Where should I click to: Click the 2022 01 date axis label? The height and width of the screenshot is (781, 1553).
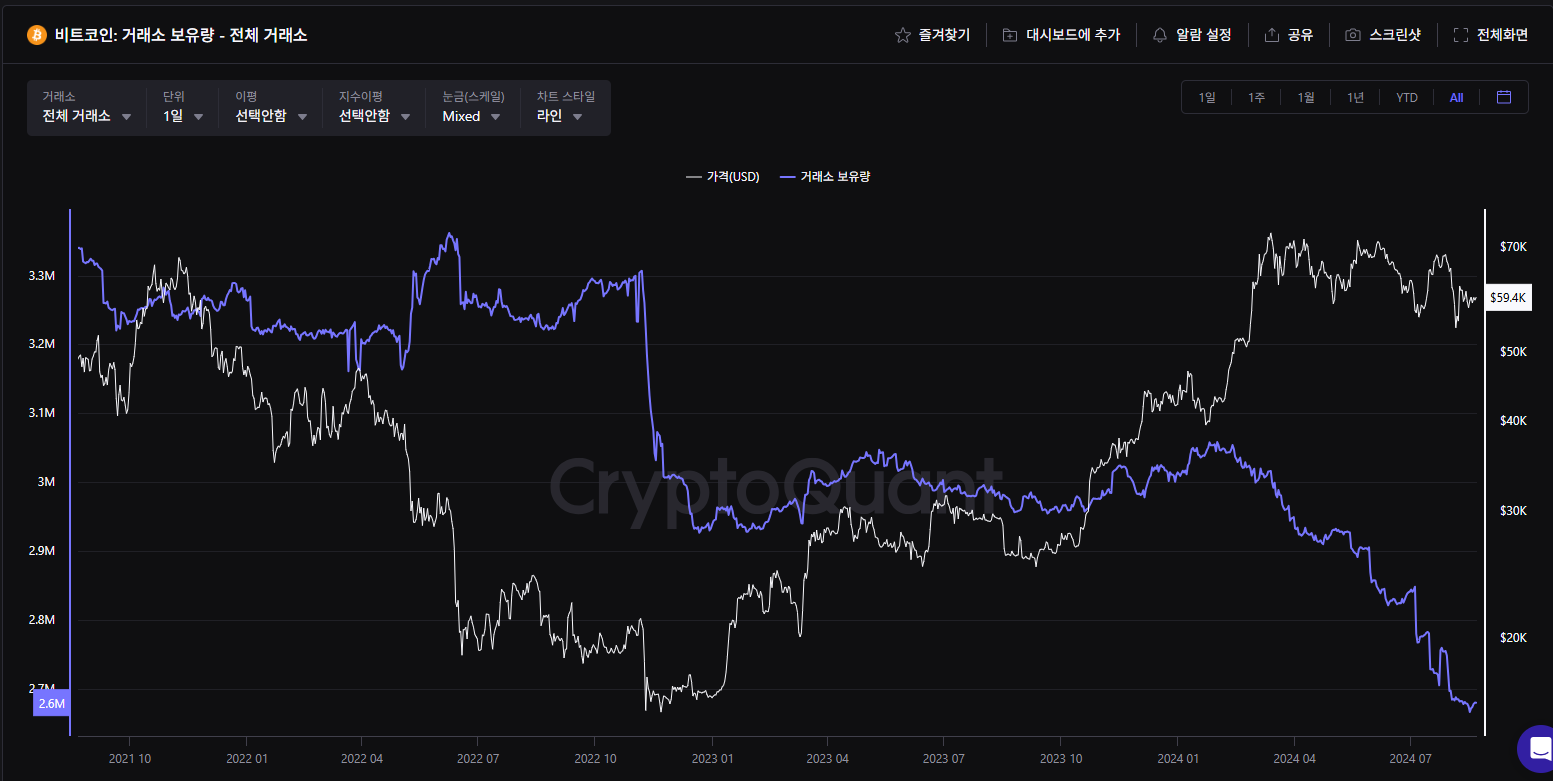point(247,759)
